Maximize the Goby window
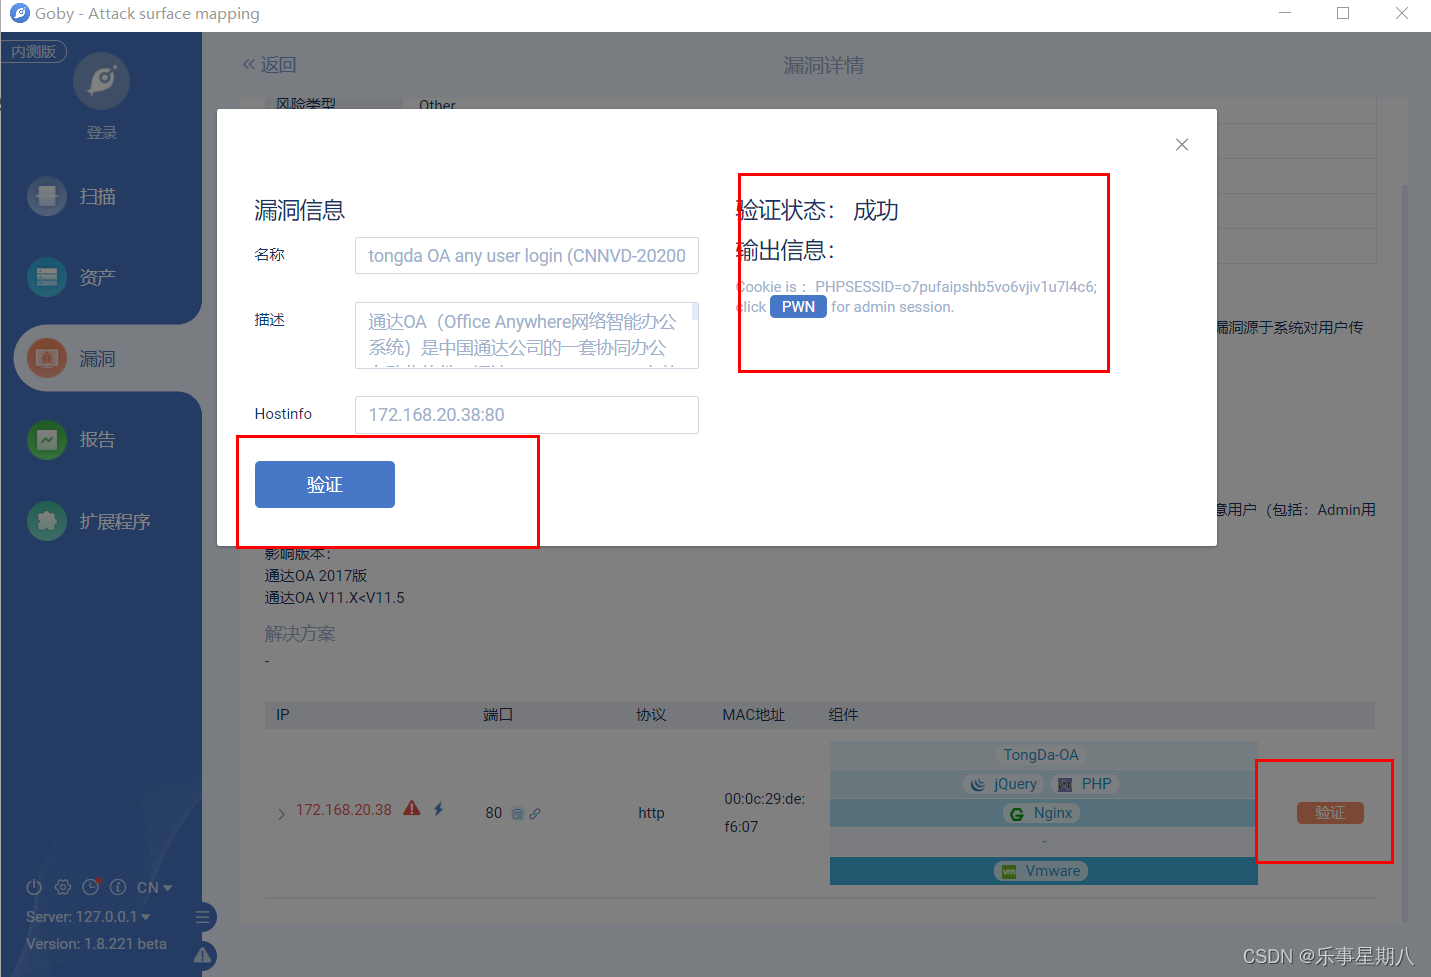This screenshot has width=1431, height=977. coord(1343,13)
